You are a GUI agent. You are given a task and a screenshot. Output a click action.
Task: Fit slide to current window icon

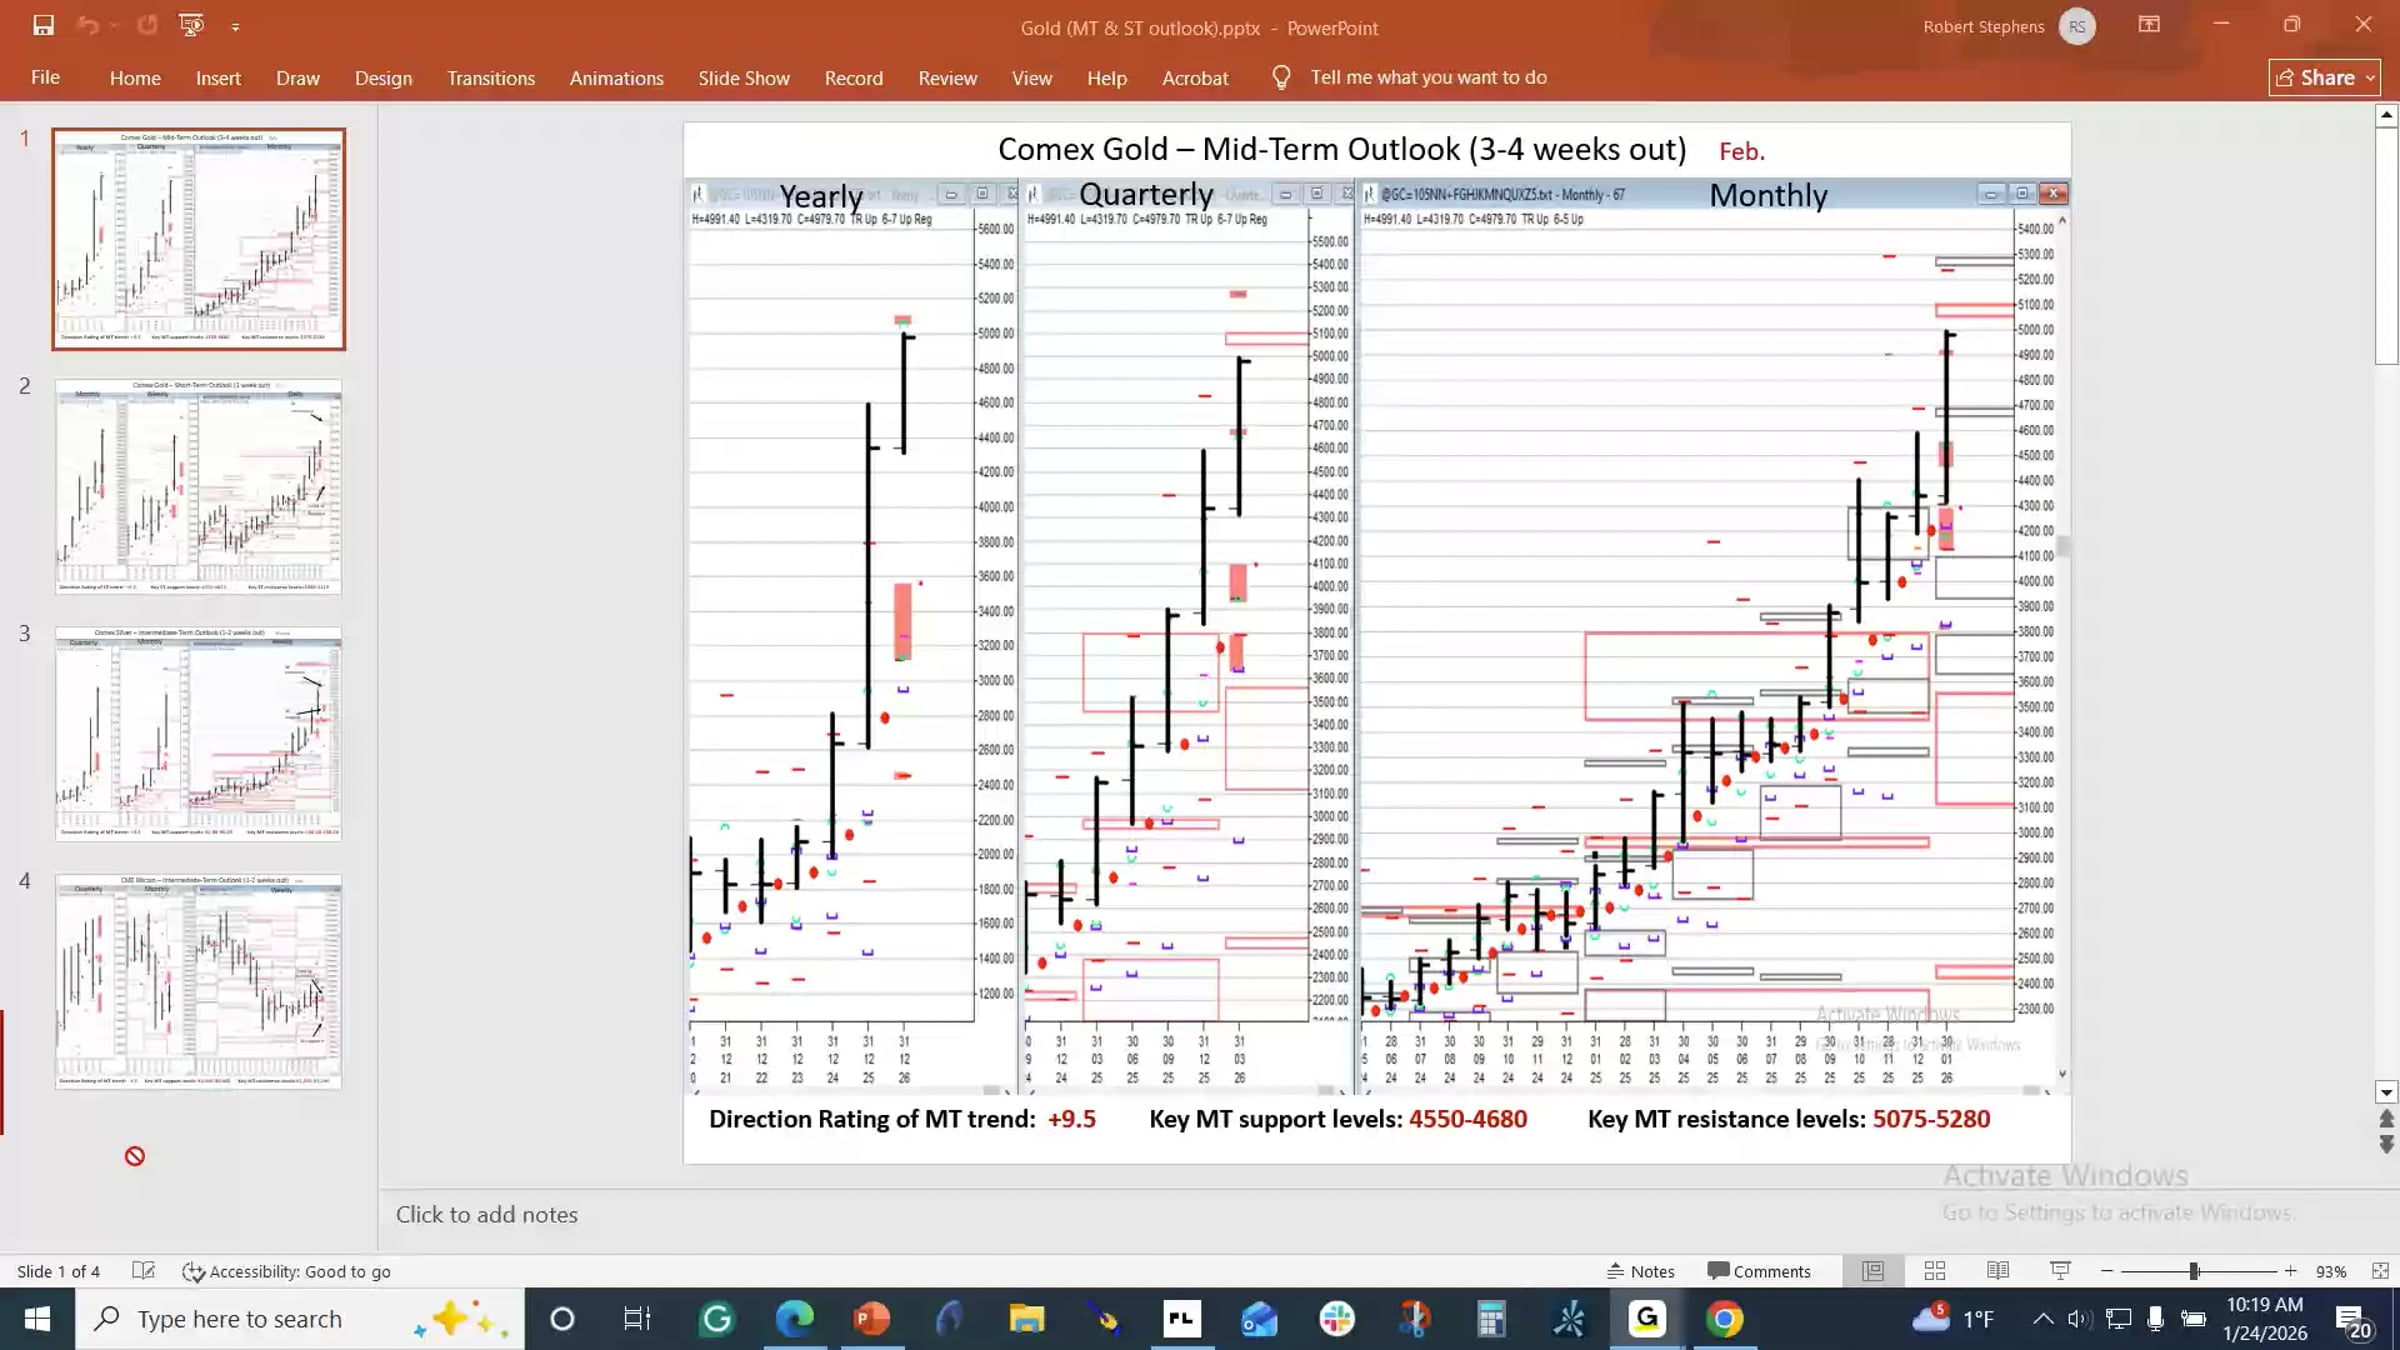coord(2381,1271)
